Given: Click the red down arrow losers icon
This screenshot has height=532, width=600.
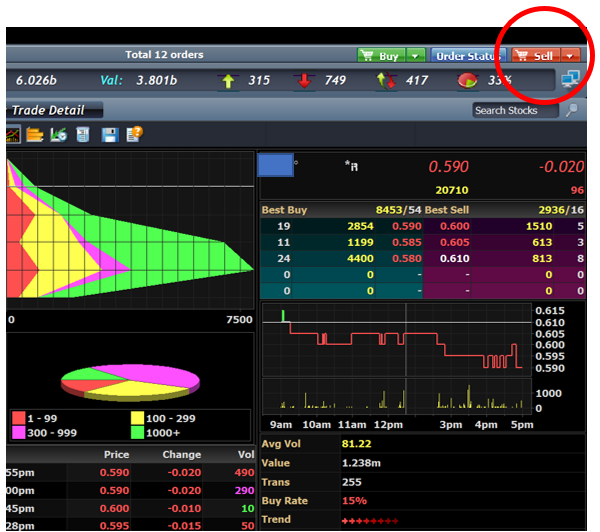Looking at the screenshot, I should tap(305, 81).
